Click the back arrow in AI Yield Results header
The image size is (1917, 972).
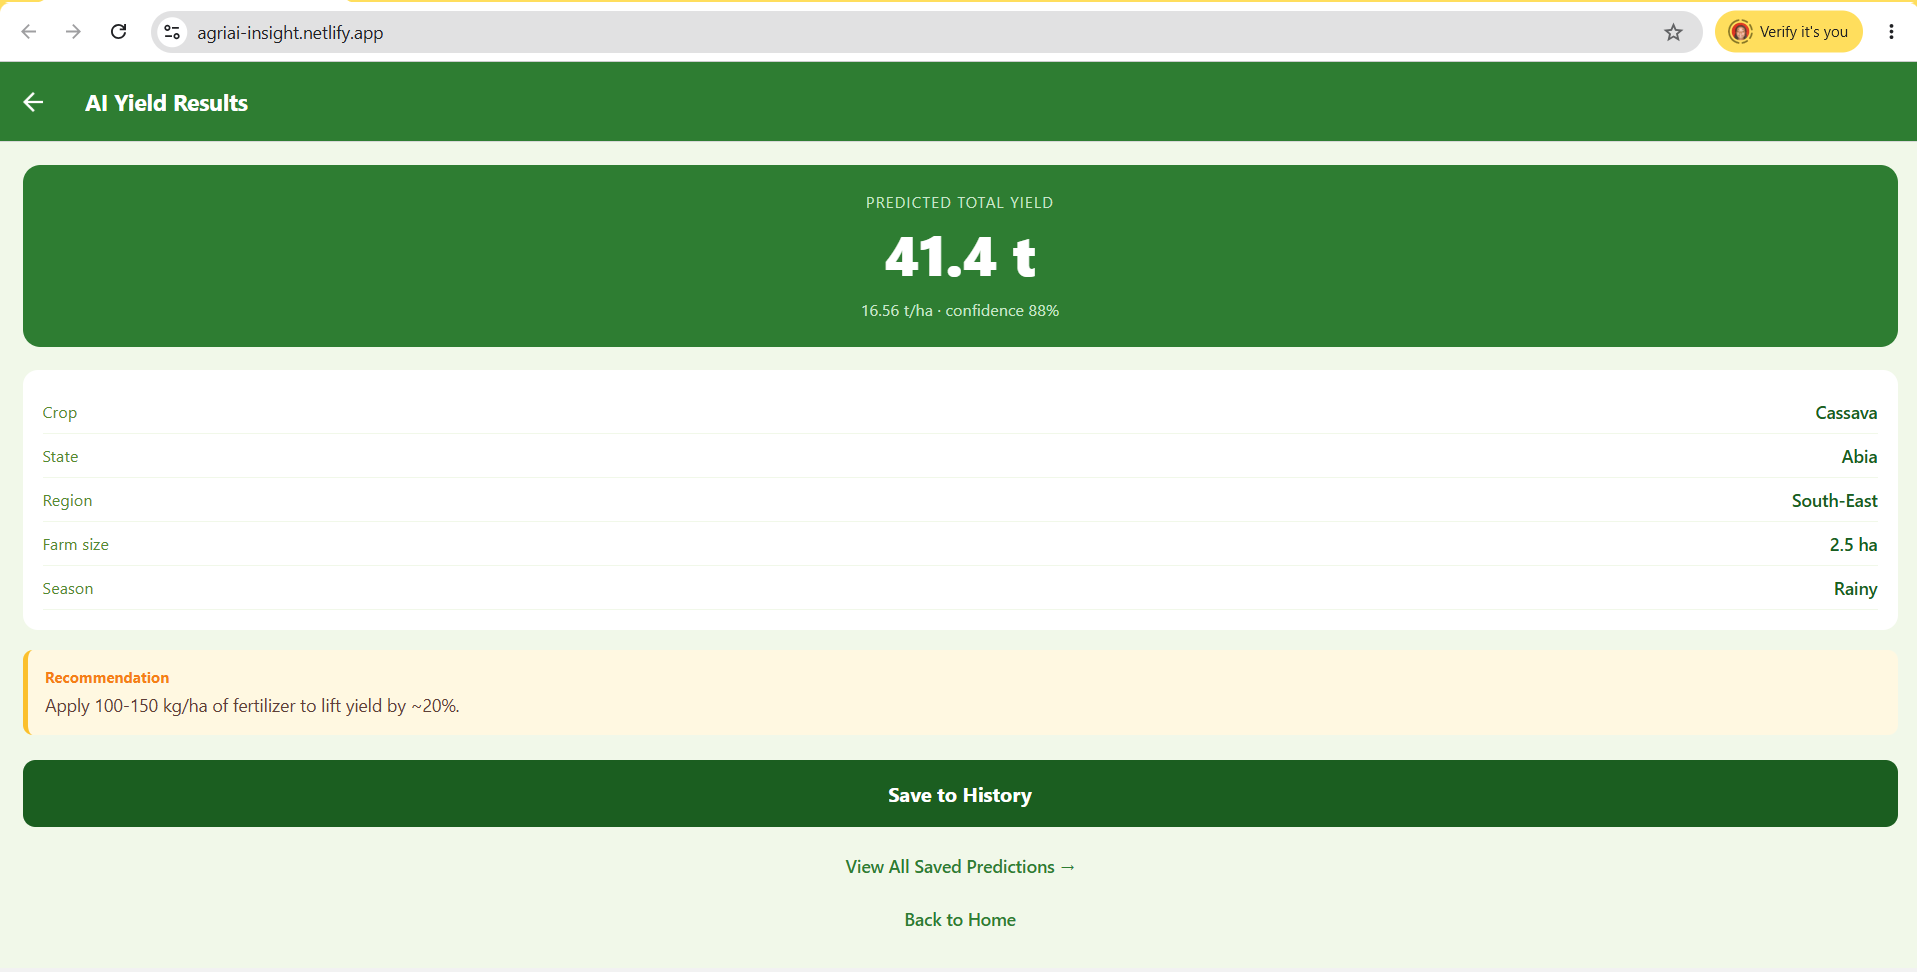pyautogui.click(x=33, y=102)
